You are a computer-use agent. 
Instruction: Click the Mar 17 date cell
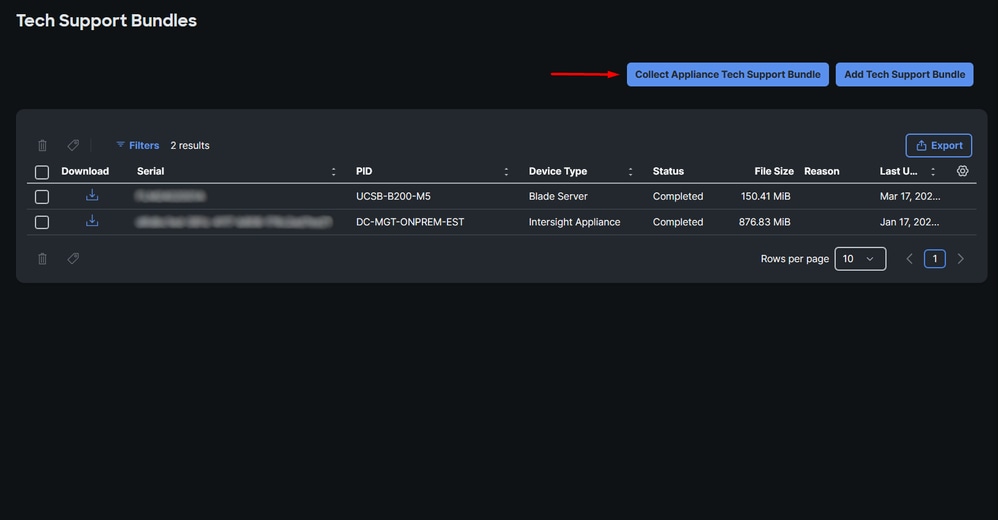910,196
